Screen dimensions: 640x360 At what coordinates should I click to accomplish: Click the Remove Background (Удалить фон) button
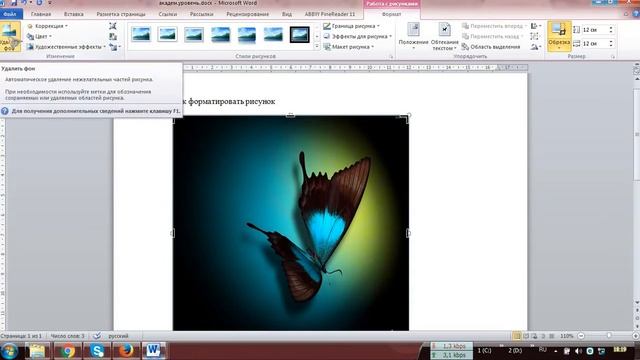[10, 37]
